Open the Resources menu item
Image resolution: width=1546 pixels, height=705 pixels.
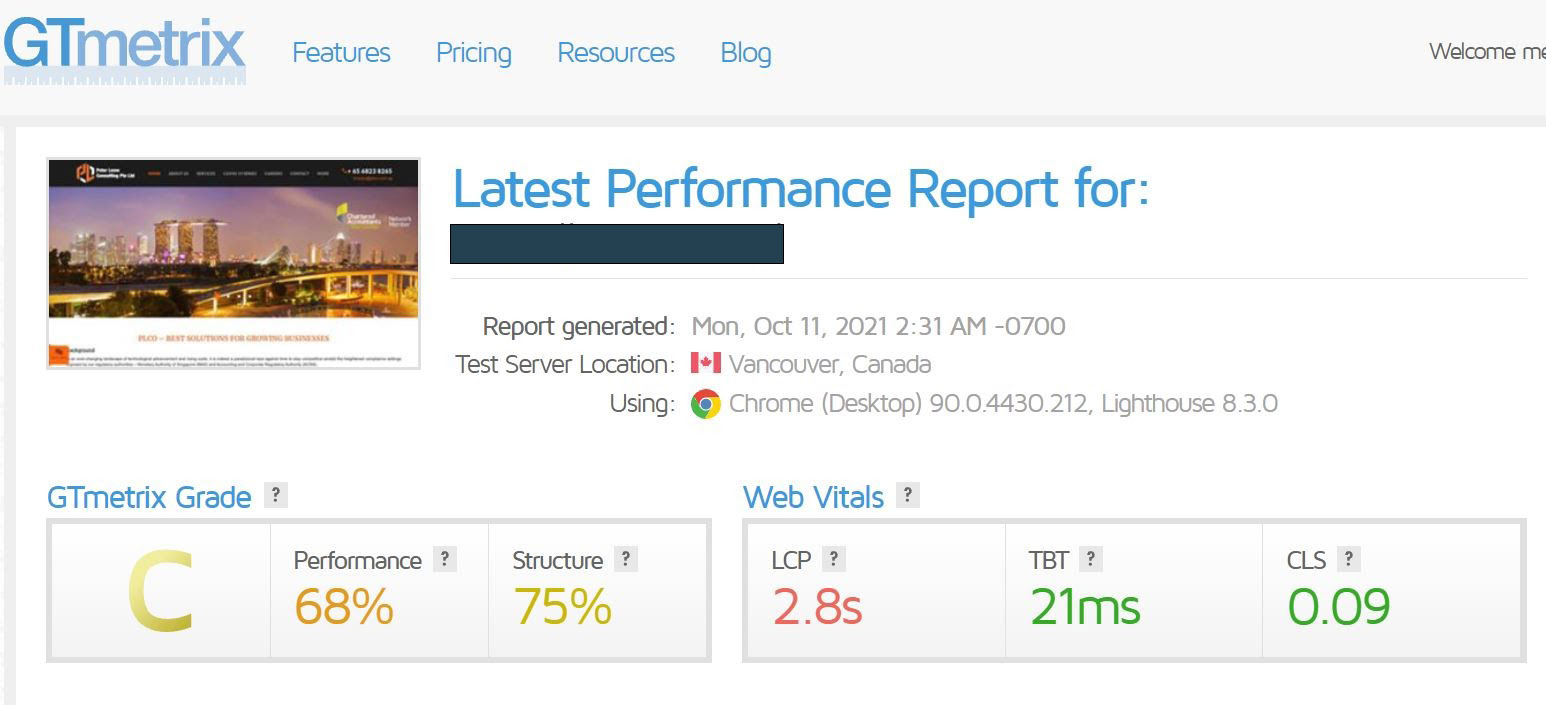tap(616, 53)
